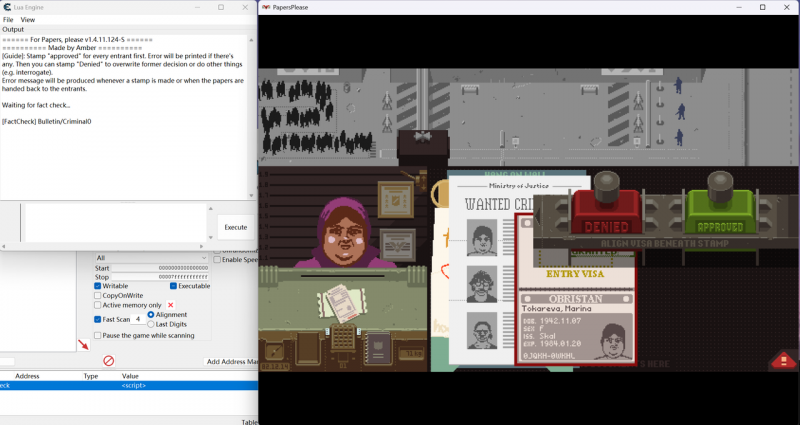Enable Pause the game while scanning

coord(97,336)
